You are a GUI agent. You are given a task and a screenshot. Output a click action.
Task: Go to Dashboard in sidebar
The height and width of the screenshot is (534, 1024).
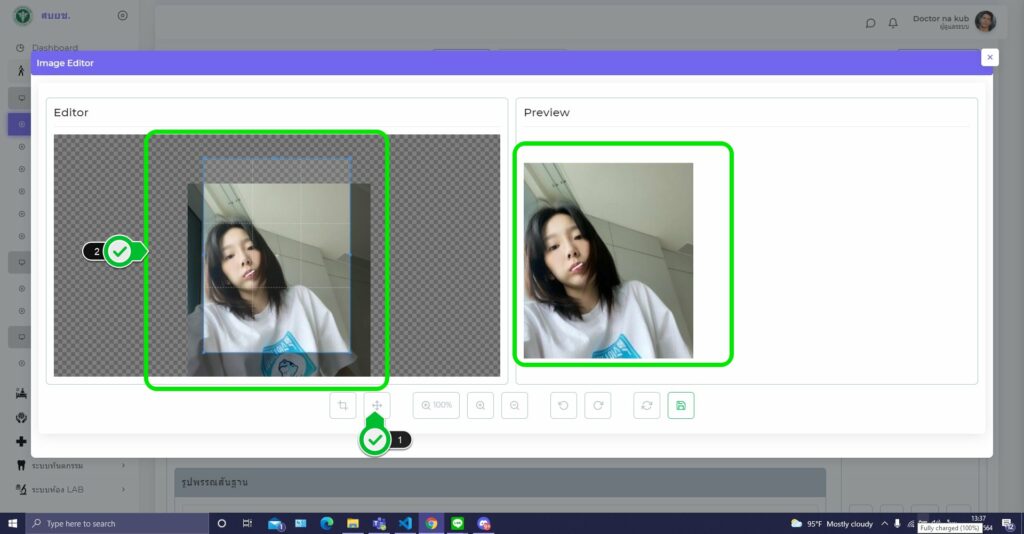coord(54,47)
